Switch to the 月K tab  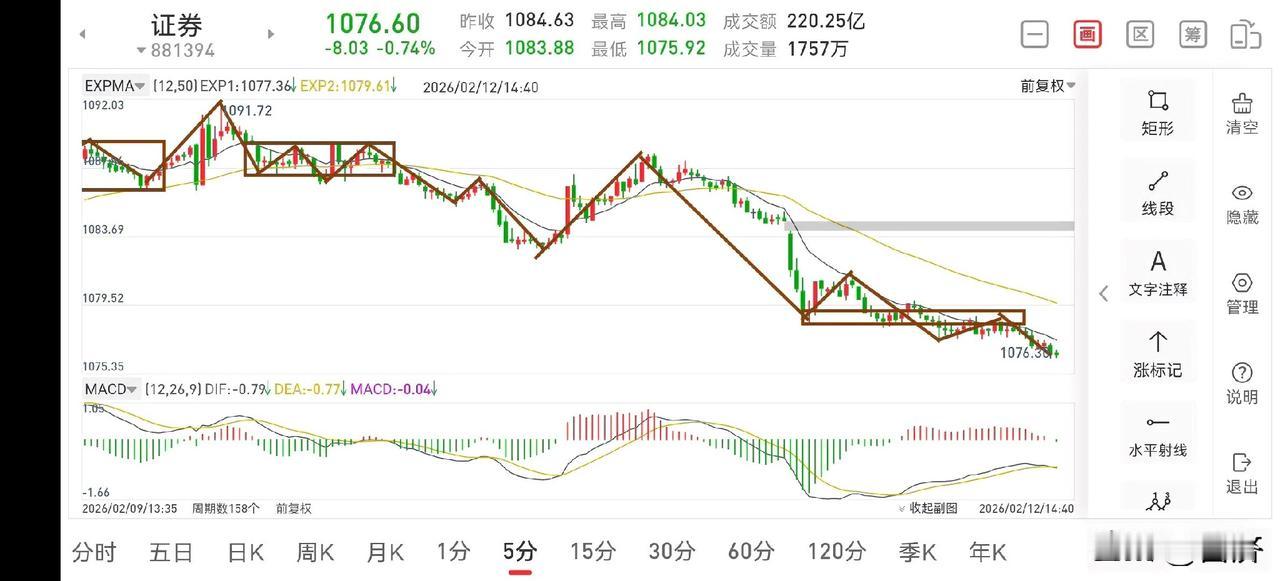pyautogui.click(x=385, y=551)
